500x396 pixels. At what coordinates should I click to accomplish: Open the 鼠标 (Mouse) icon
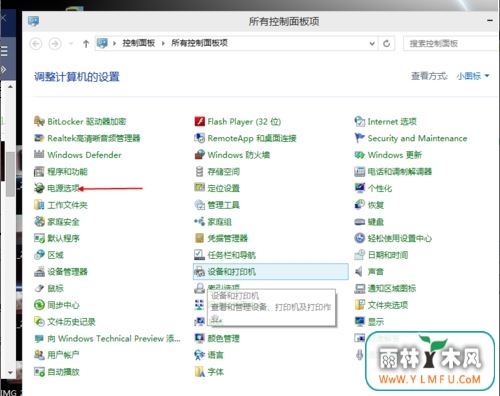tap(39, 288)
